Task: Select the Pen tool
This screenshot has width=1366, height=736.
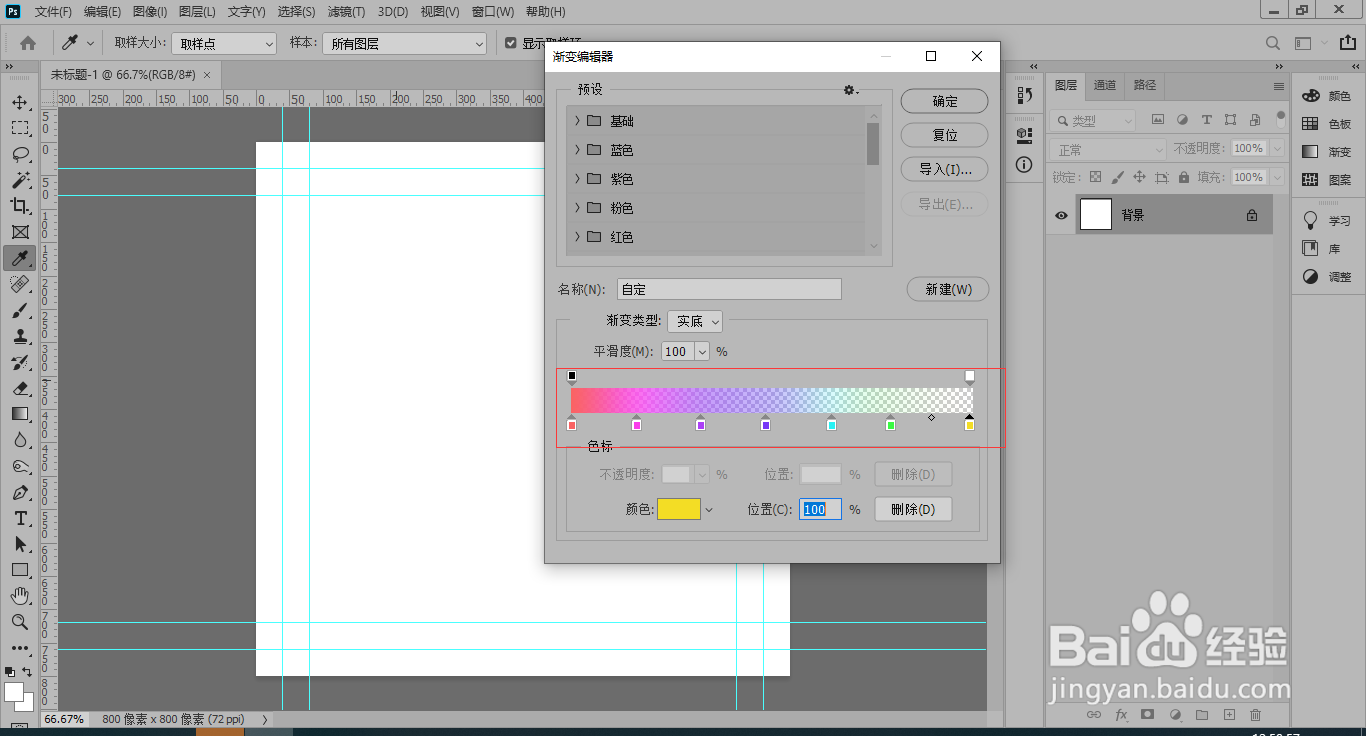Action: click(20, 492)
